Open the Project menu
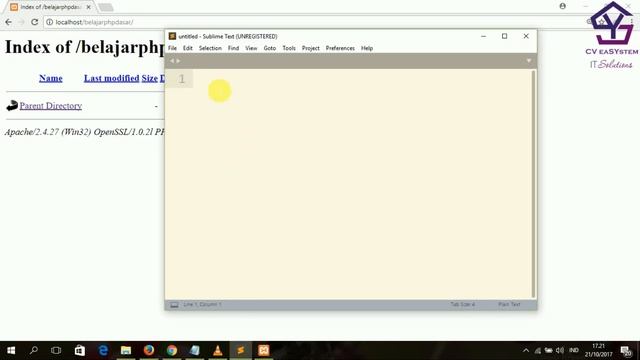The height and width of the screenshot is (360, 640). [311, 48]
